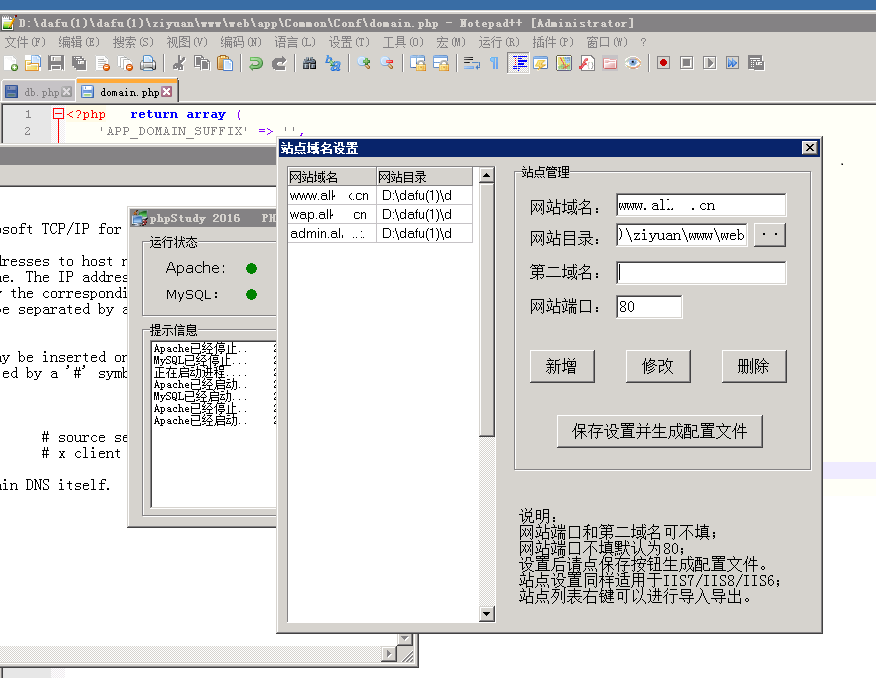Screen dimensions: 876x678
Task: Zoom out using the toolbar magnifier
Action: click(387, 64)
